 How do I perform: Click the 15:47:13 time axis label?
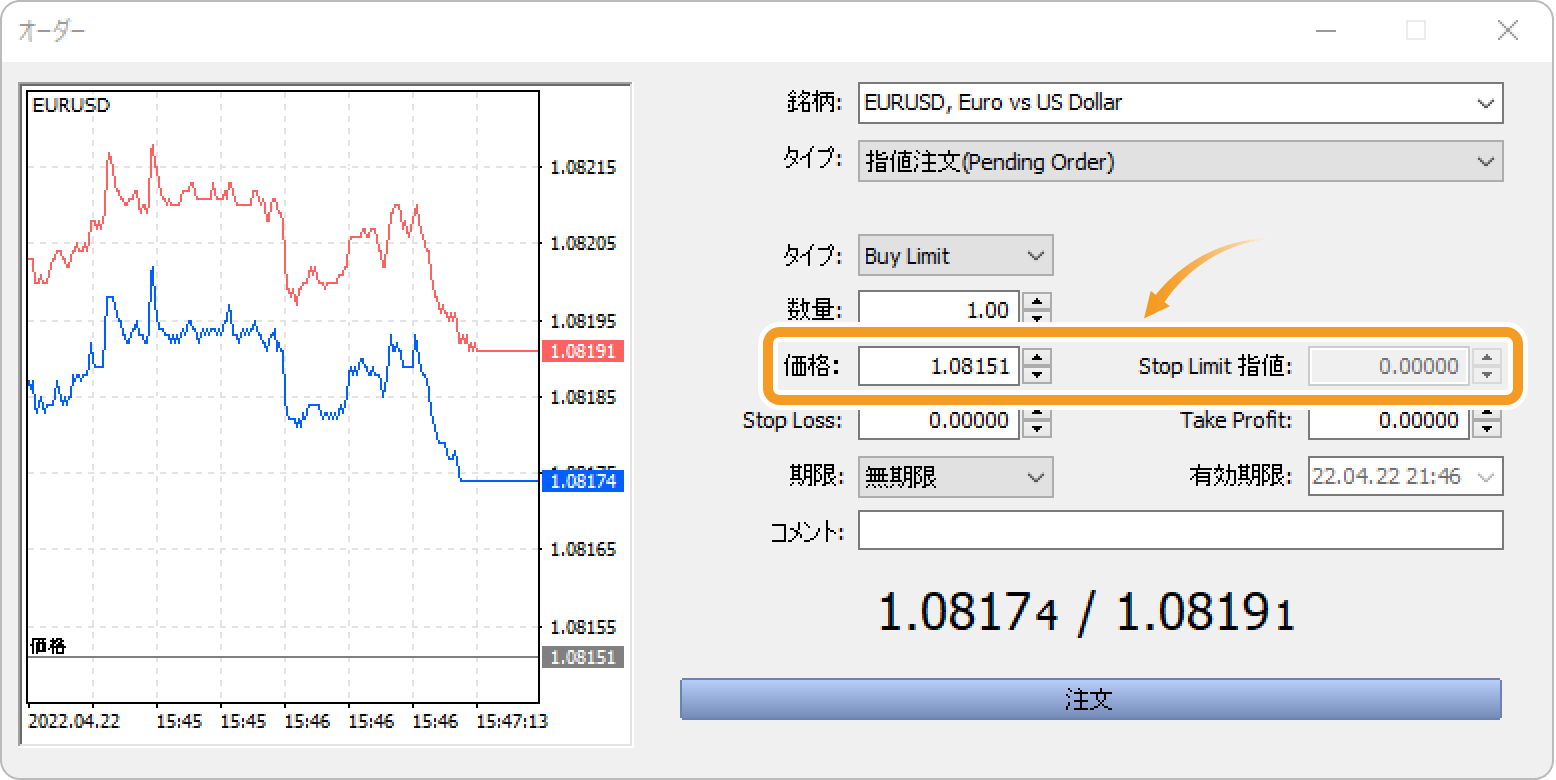click(x=511, y=721)
